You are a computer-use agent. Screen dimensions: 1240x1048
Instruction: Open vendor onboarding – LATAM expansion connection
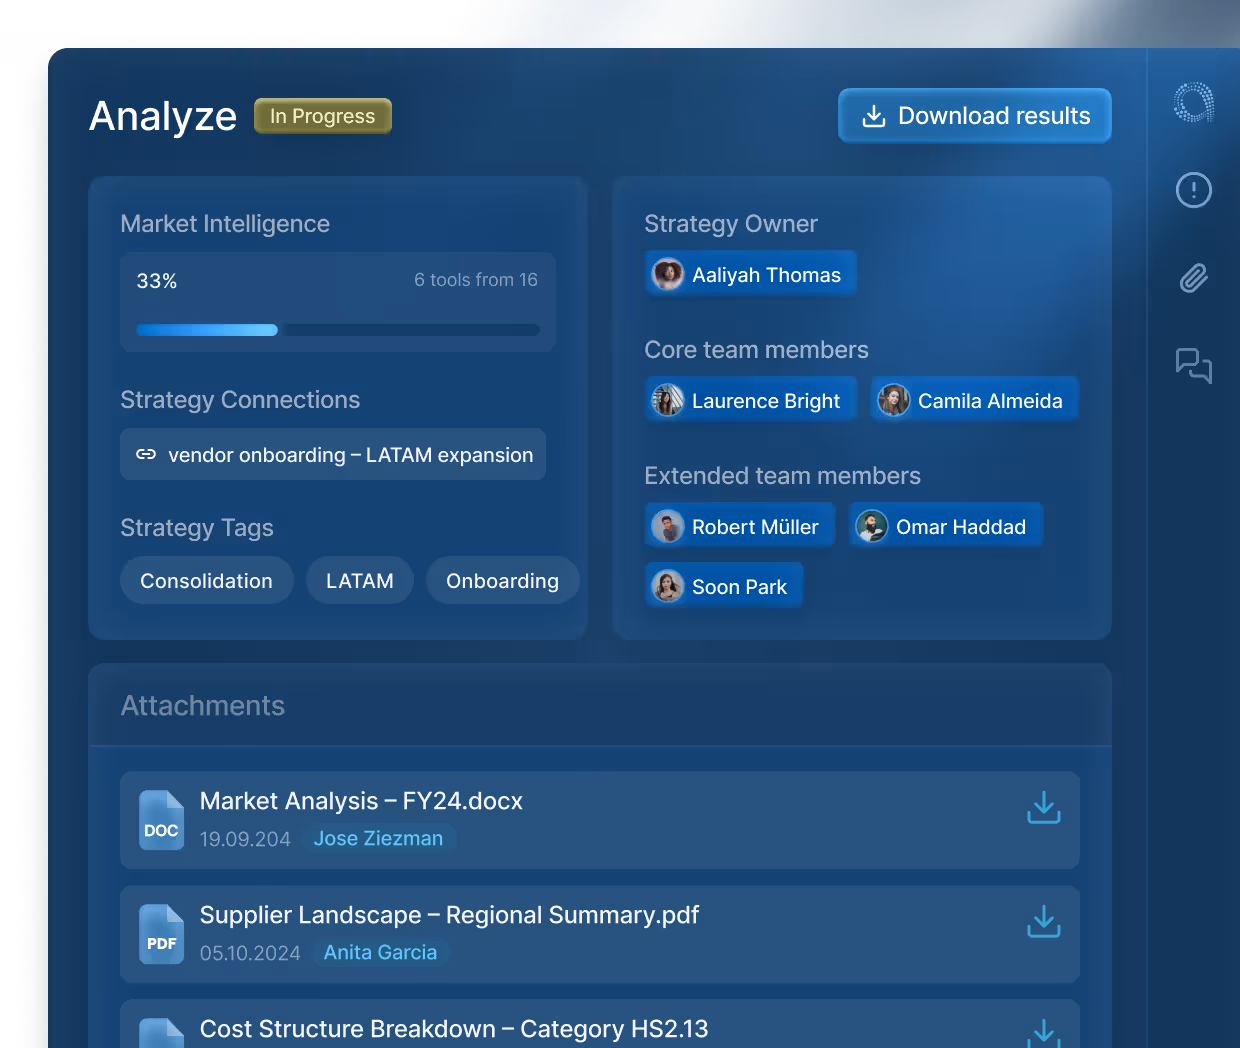[333, 454]
